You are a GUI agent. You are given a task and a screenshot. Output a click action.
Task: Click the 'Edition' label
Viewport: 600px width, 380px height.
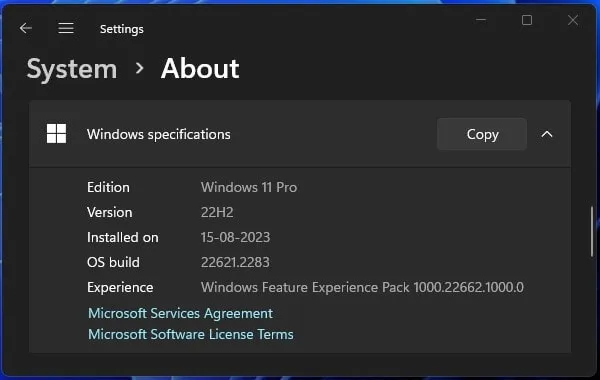point(108,188)
